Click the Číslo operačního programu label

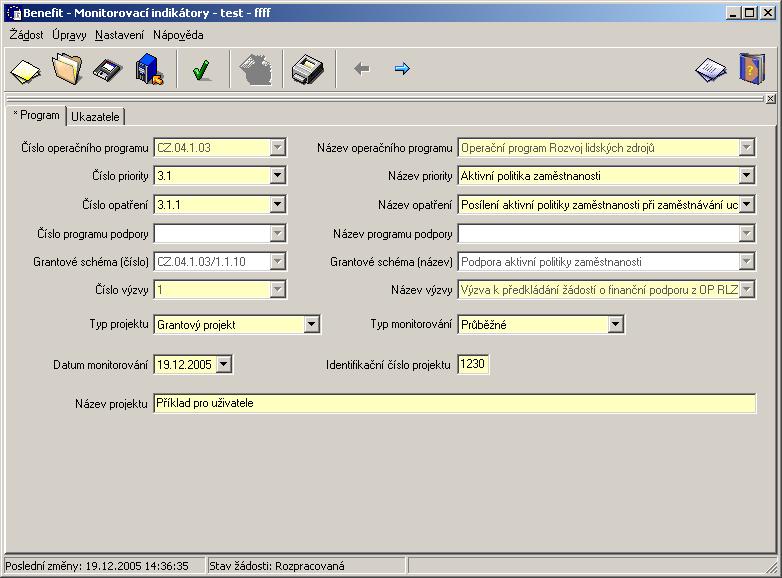pos(85,148)
